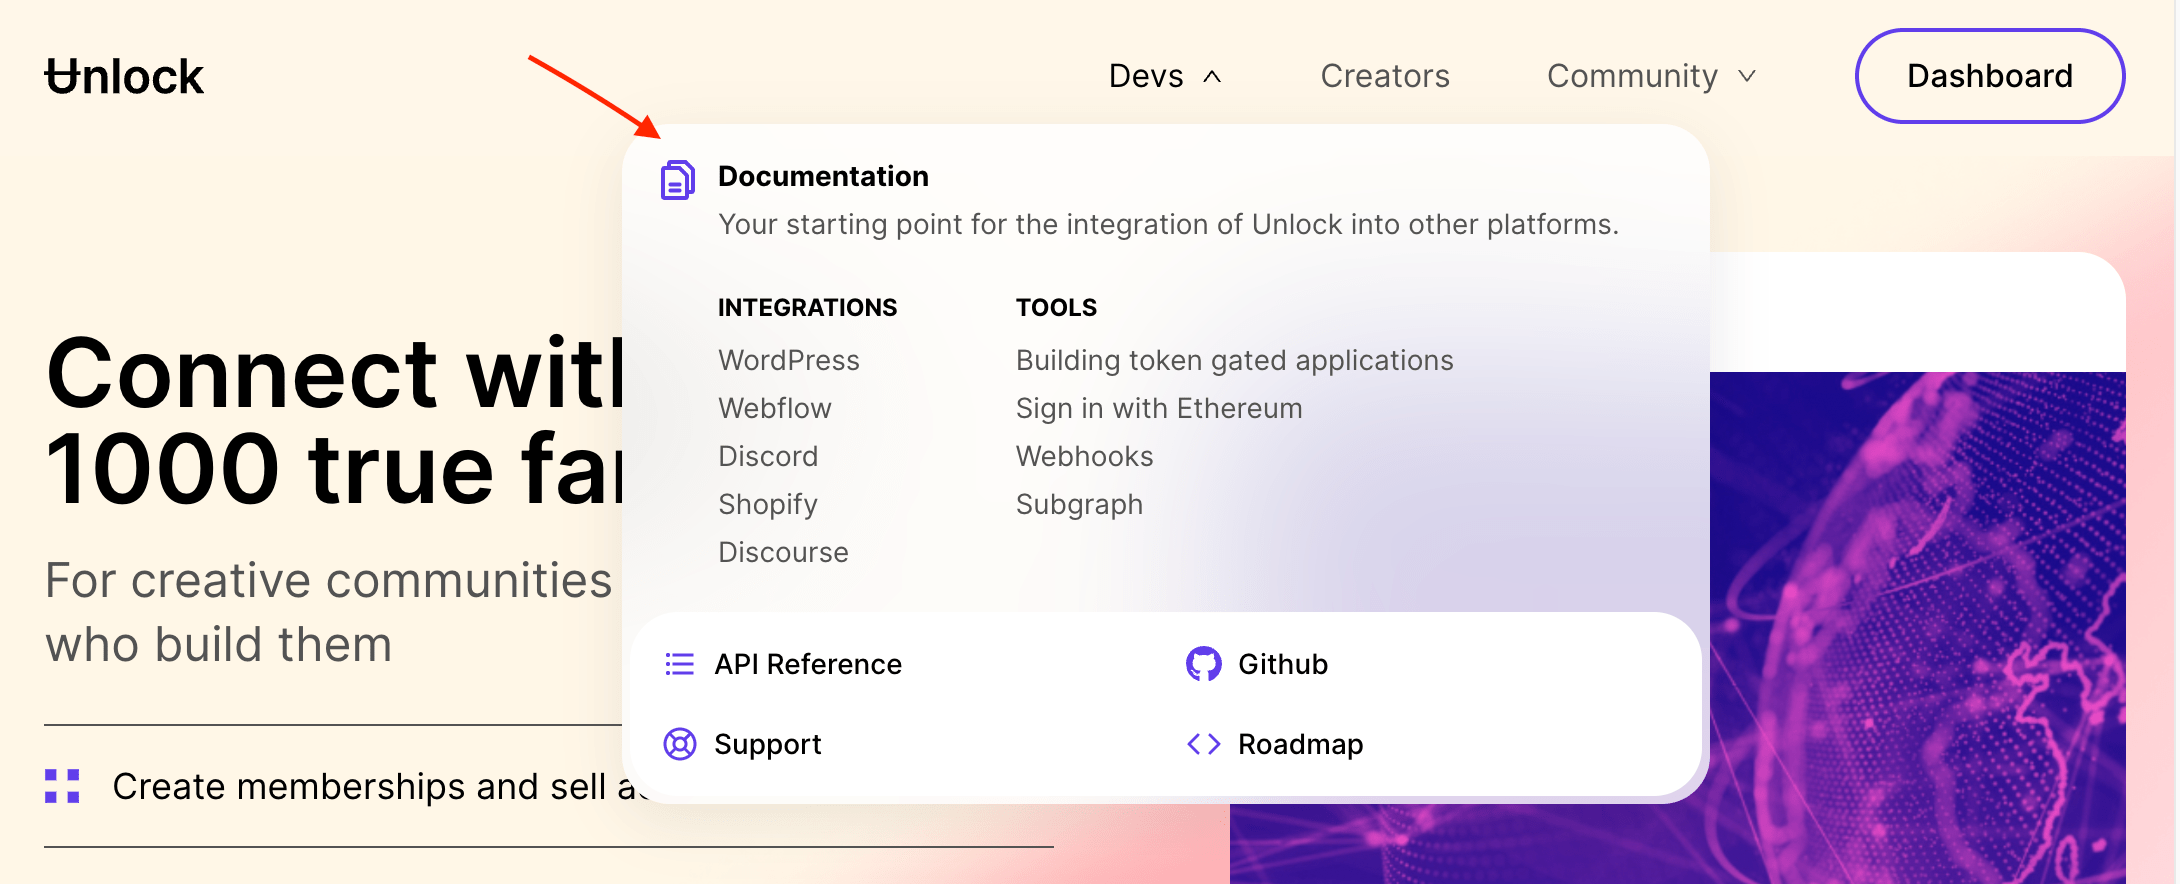2180x884 pixels.
Task: Open Building token gated applications
Action: (x=1235, y=360)
